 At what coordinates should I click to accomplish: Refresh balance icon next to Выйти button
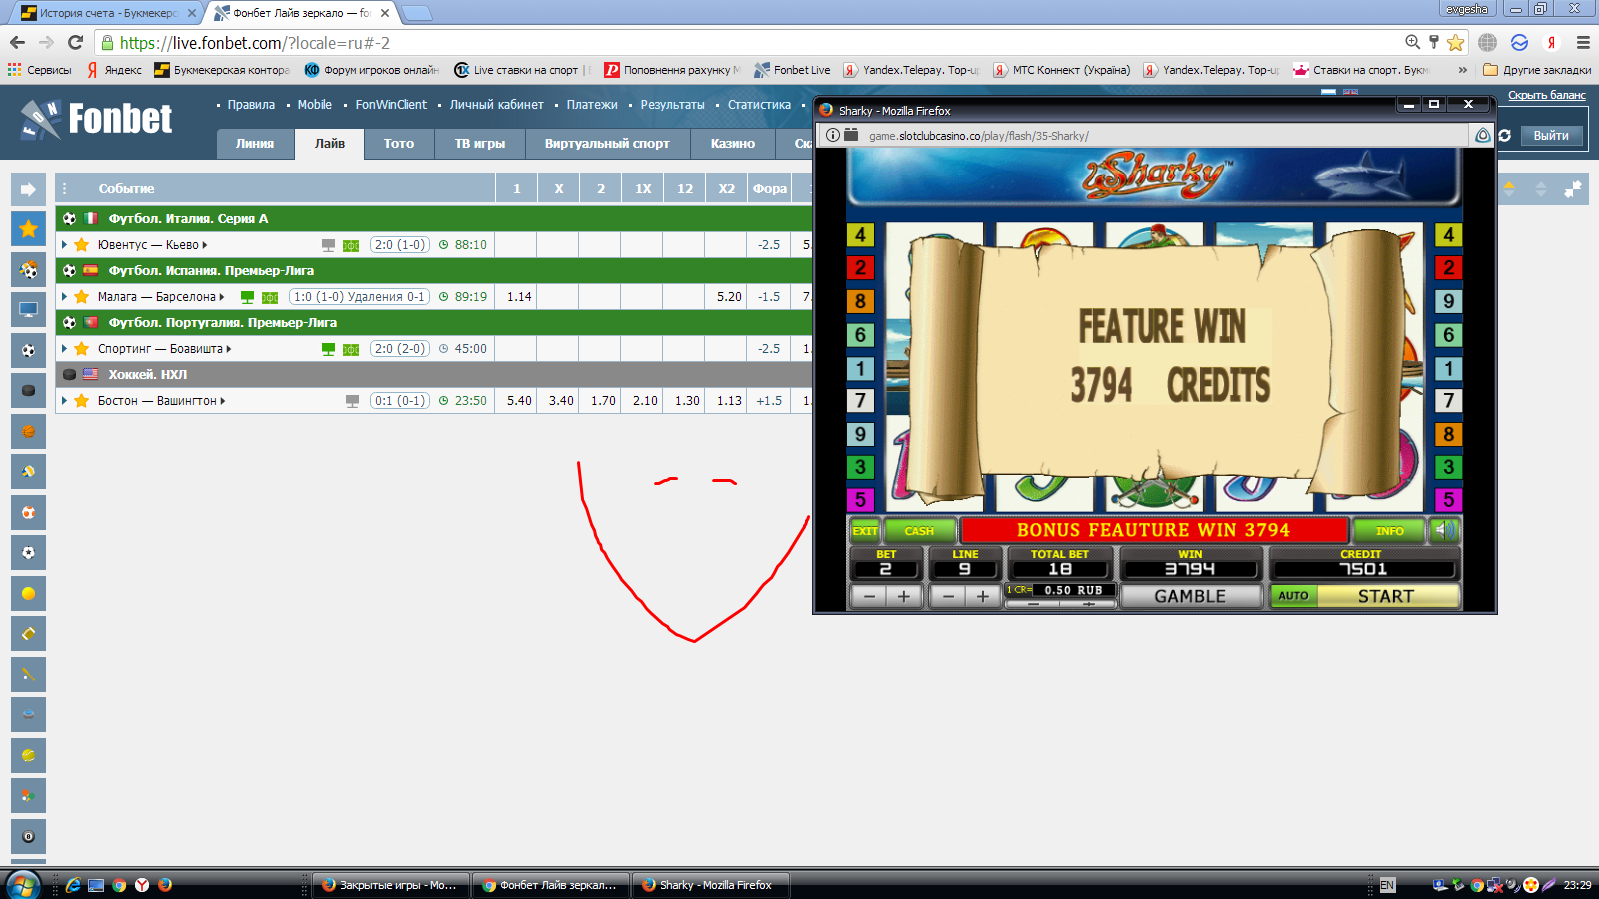(1504, 136)
